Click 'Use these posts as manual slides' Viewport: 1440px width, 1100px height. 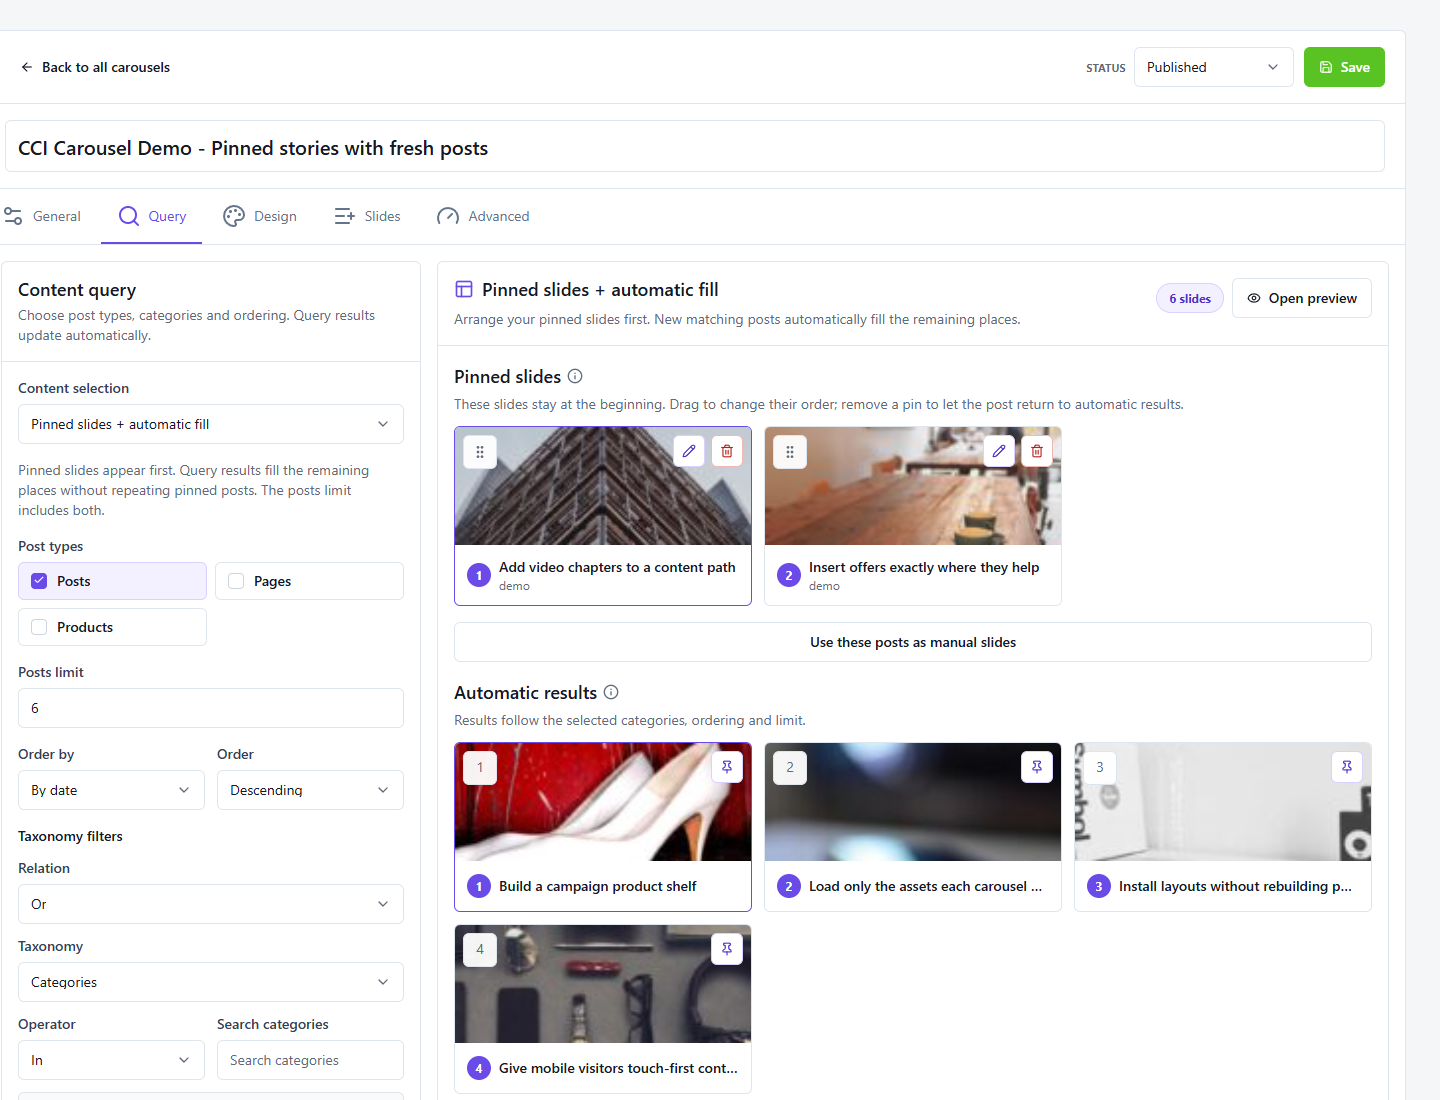(x=913, y=642)
